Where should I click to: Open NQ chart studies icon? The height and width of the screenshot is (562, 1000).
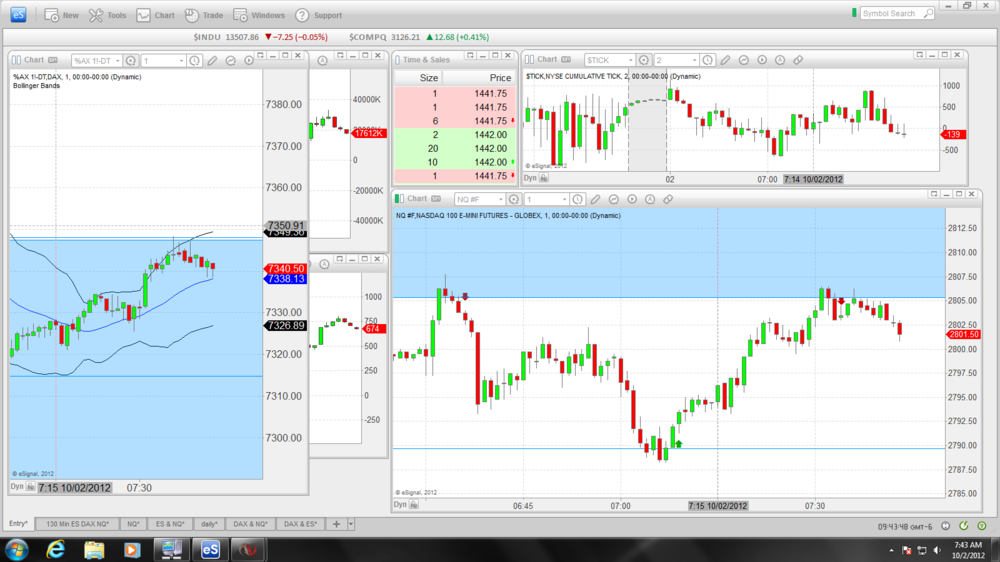click(614, 199)
